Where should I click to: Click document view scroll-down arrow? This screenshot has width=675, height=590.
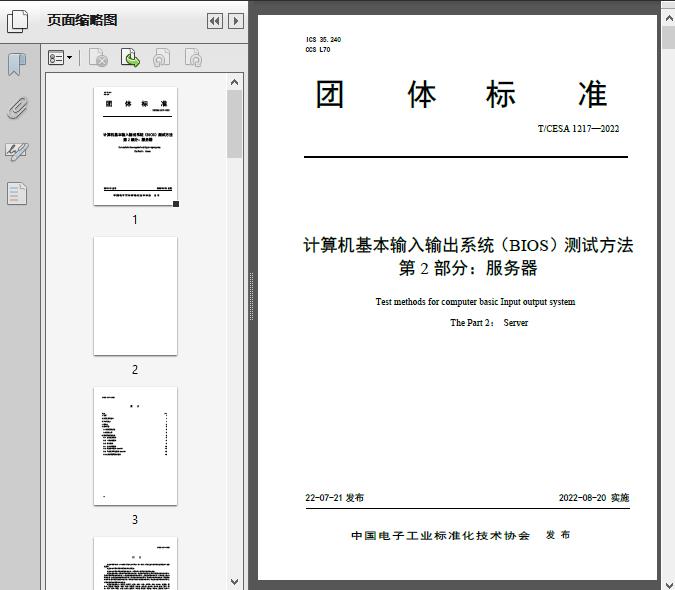point(669,585)
